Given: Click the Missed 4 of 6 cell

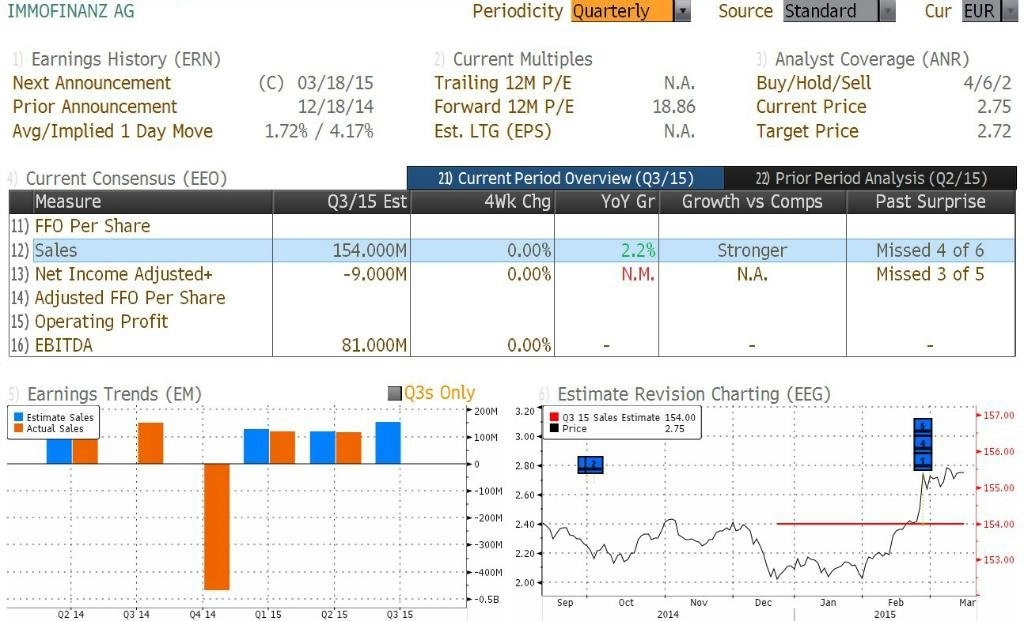Looking at the screenshot, I should tap(930, 250).
